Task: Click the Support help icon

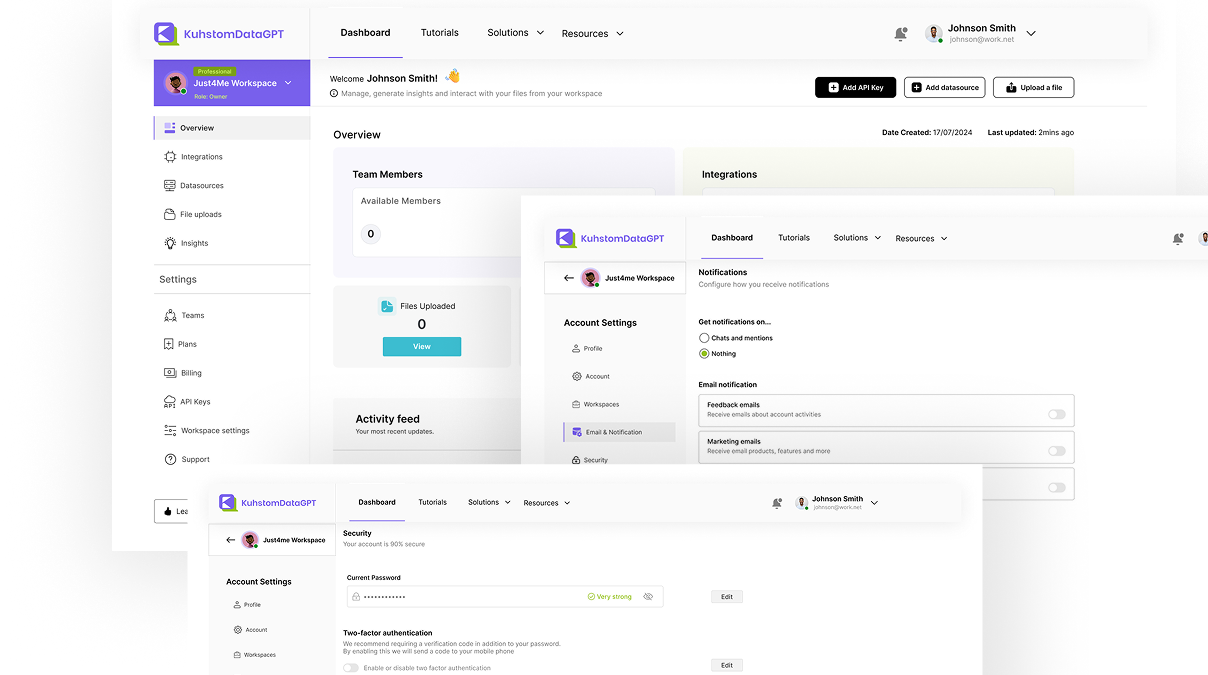Action: tap(172, 459)
